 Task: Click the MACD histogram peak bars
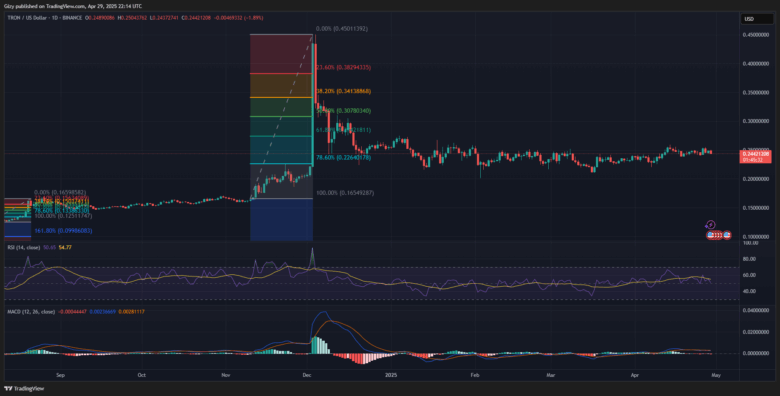(318, 345)
